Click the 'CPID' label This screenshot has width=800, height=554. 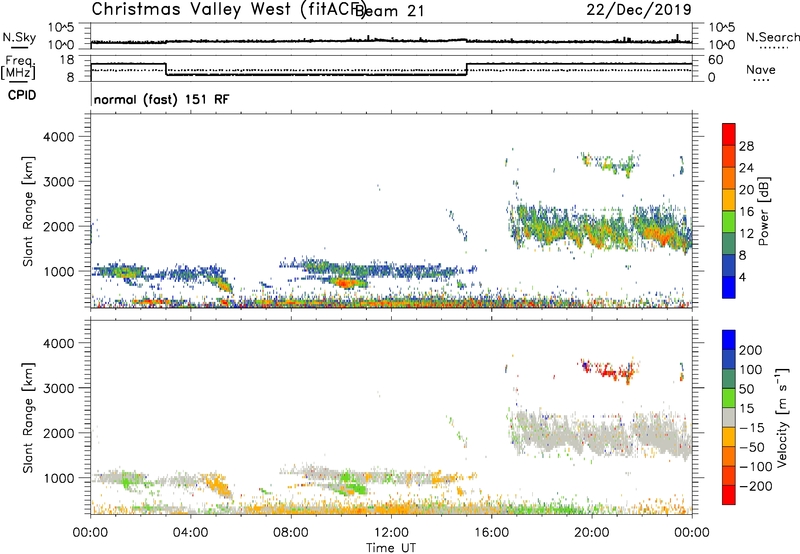coord(22,95)
